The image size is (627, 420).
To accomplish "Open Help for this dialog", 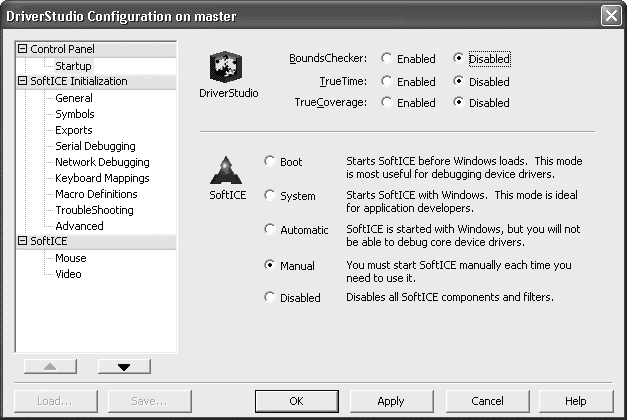I will tap(575, 401).
